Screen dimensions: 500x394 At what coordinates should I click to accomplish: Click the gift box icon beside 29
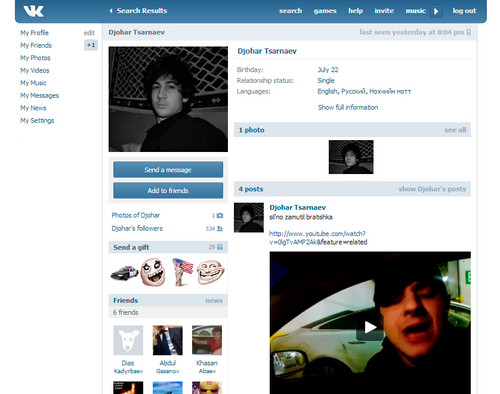tap(220, 247)
